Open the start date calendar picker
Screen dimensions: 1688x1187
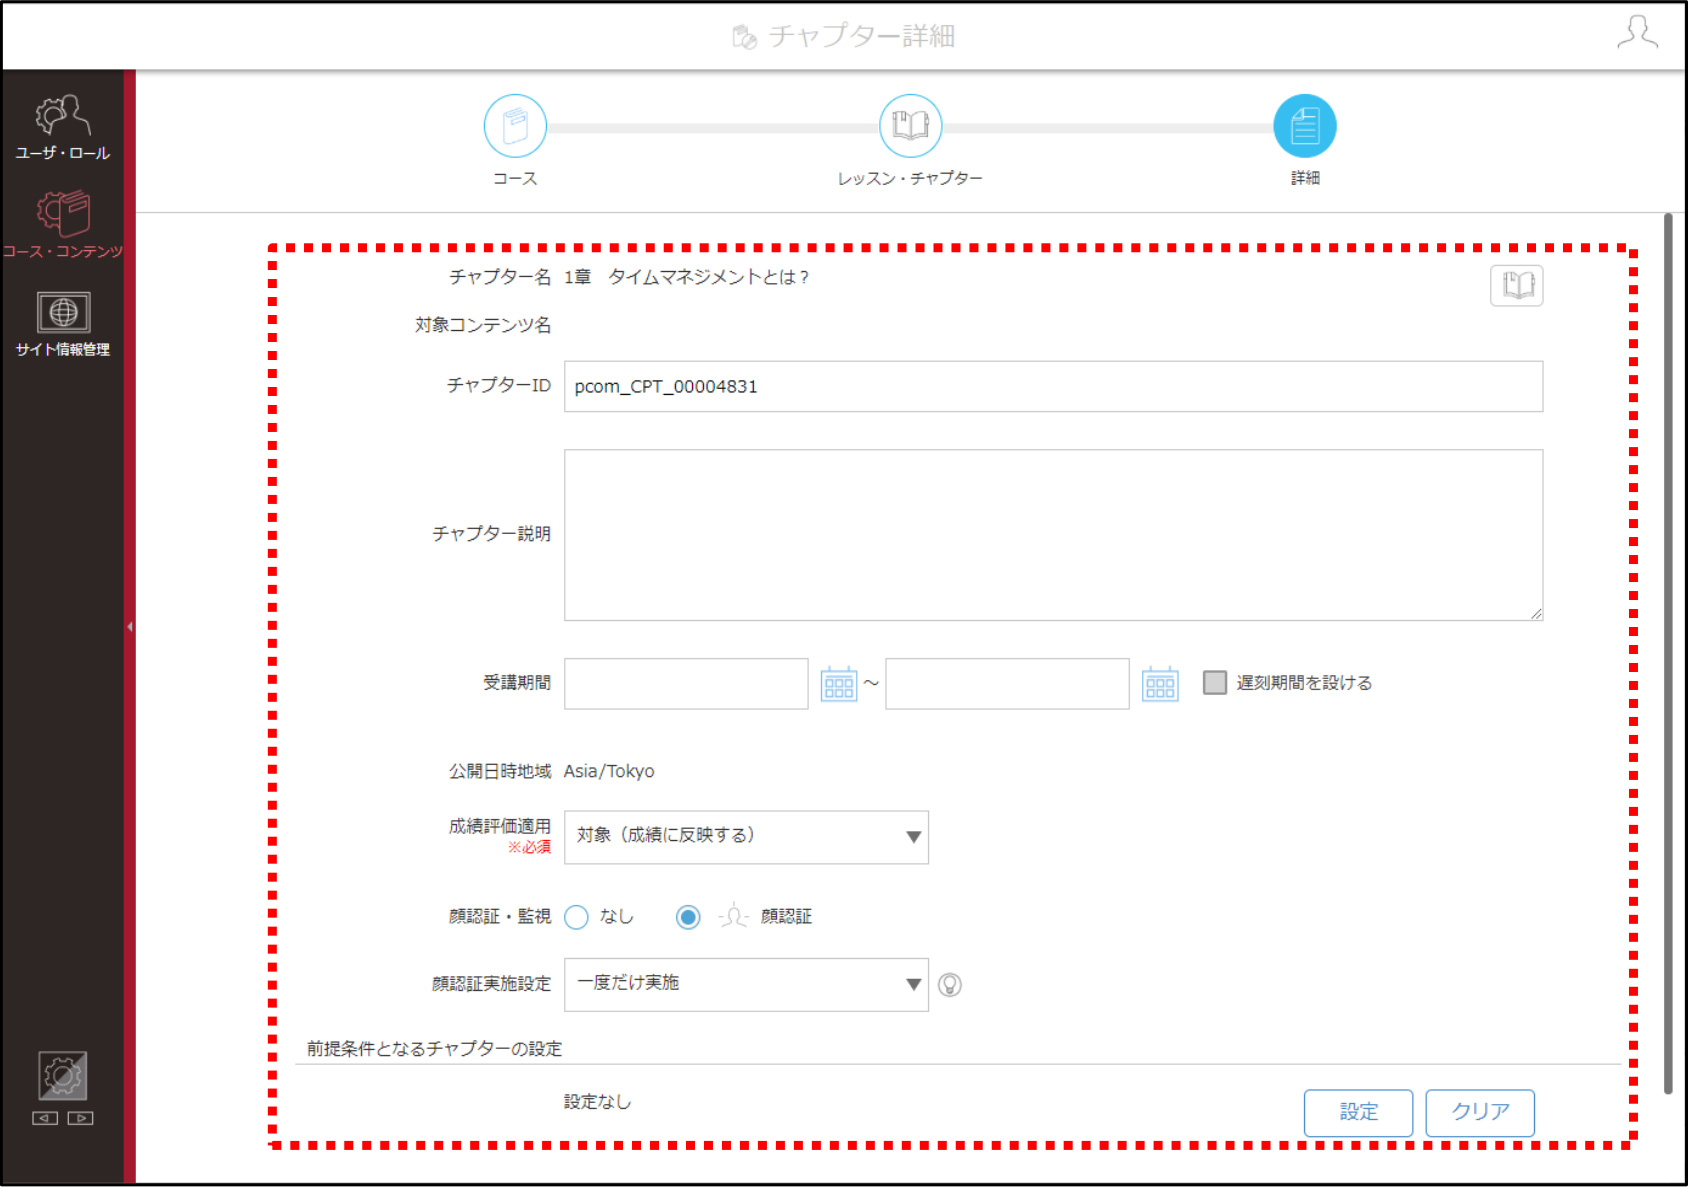coord(838,684)
